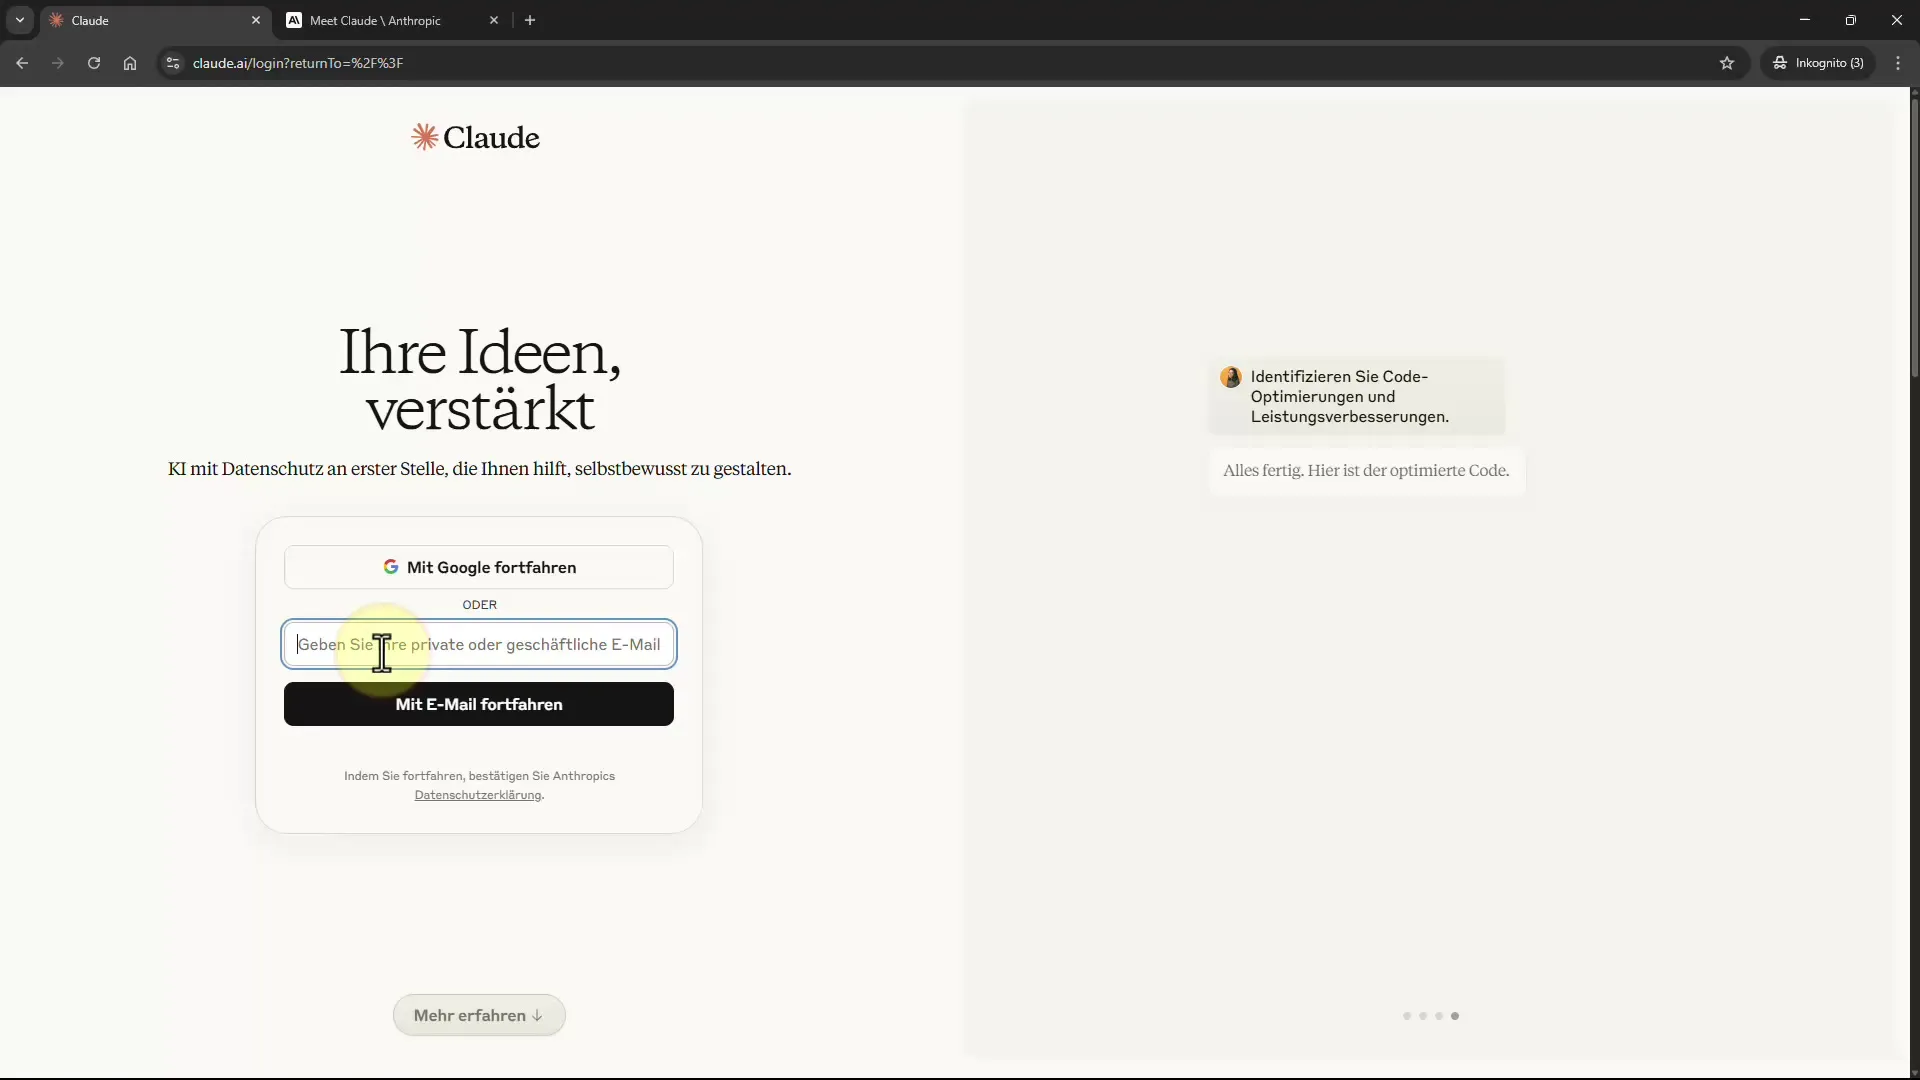Click the 'Alles fertig' response bubble
The width and height of the screenshot is (1920, 1080).
tap(1367, 471)
